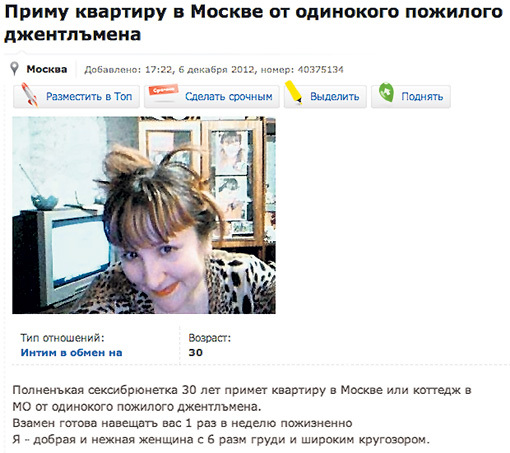This screenshot has width=510, height=453.
Task: Click the "Поднять" button text
Action: (x=422, y=97)
